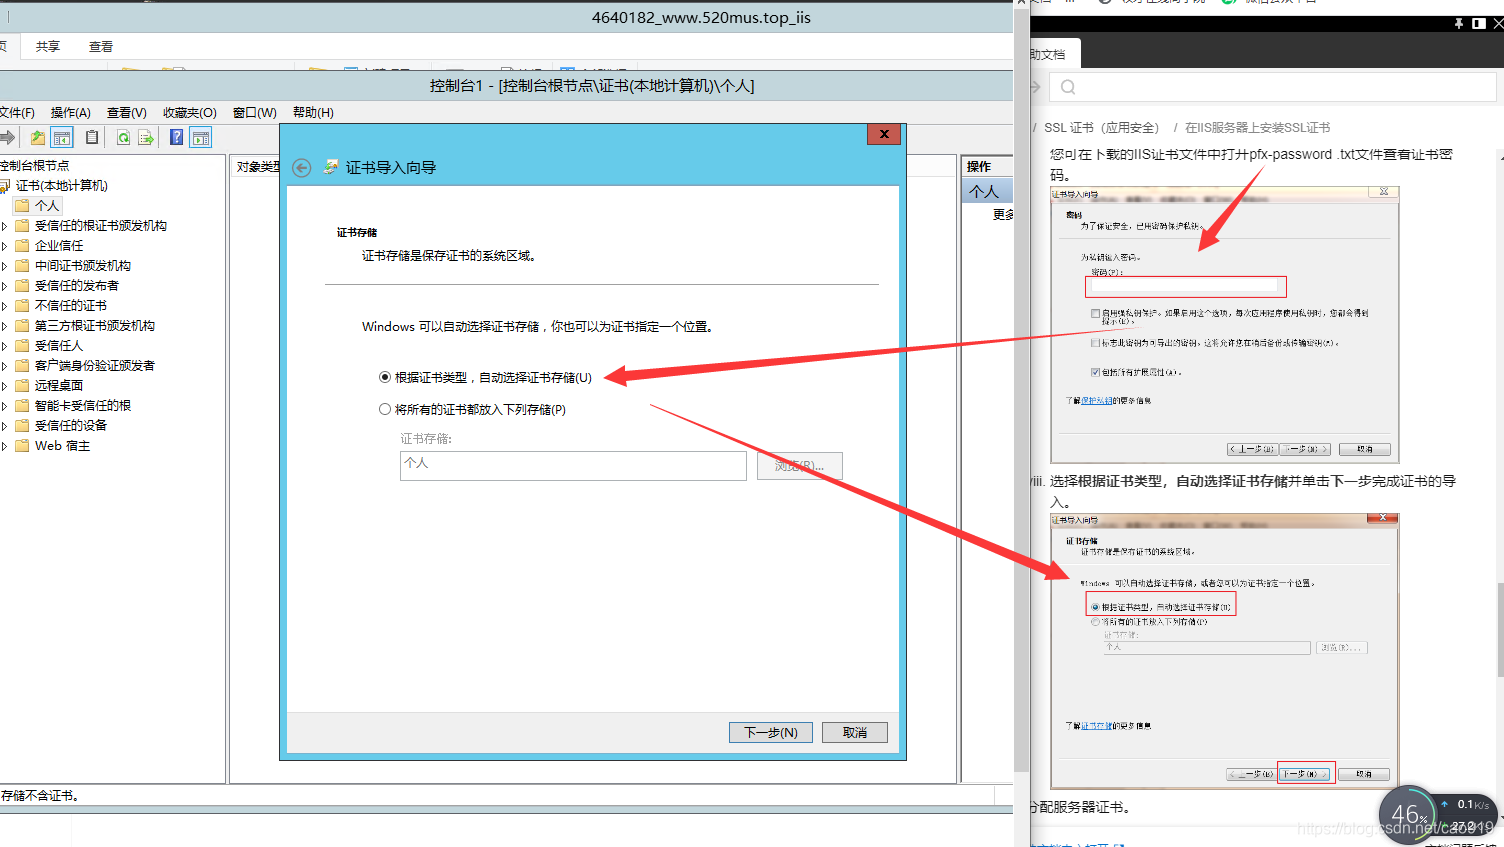Click the folder icon next to 企业信任
The height and width of the screenshot is (847, 1504).
coord(22,245)
